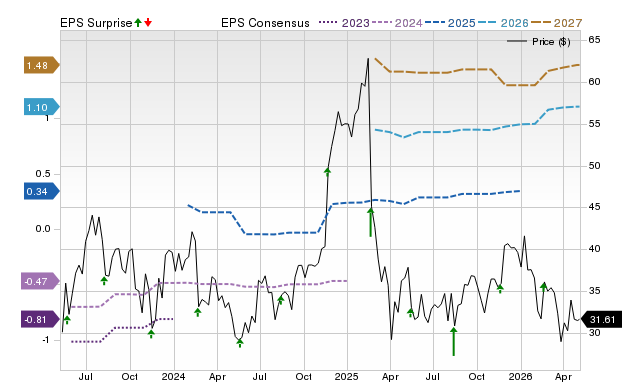Click the surprise arrow of late November 2024
640x382 pixels.
click(327, 172)
